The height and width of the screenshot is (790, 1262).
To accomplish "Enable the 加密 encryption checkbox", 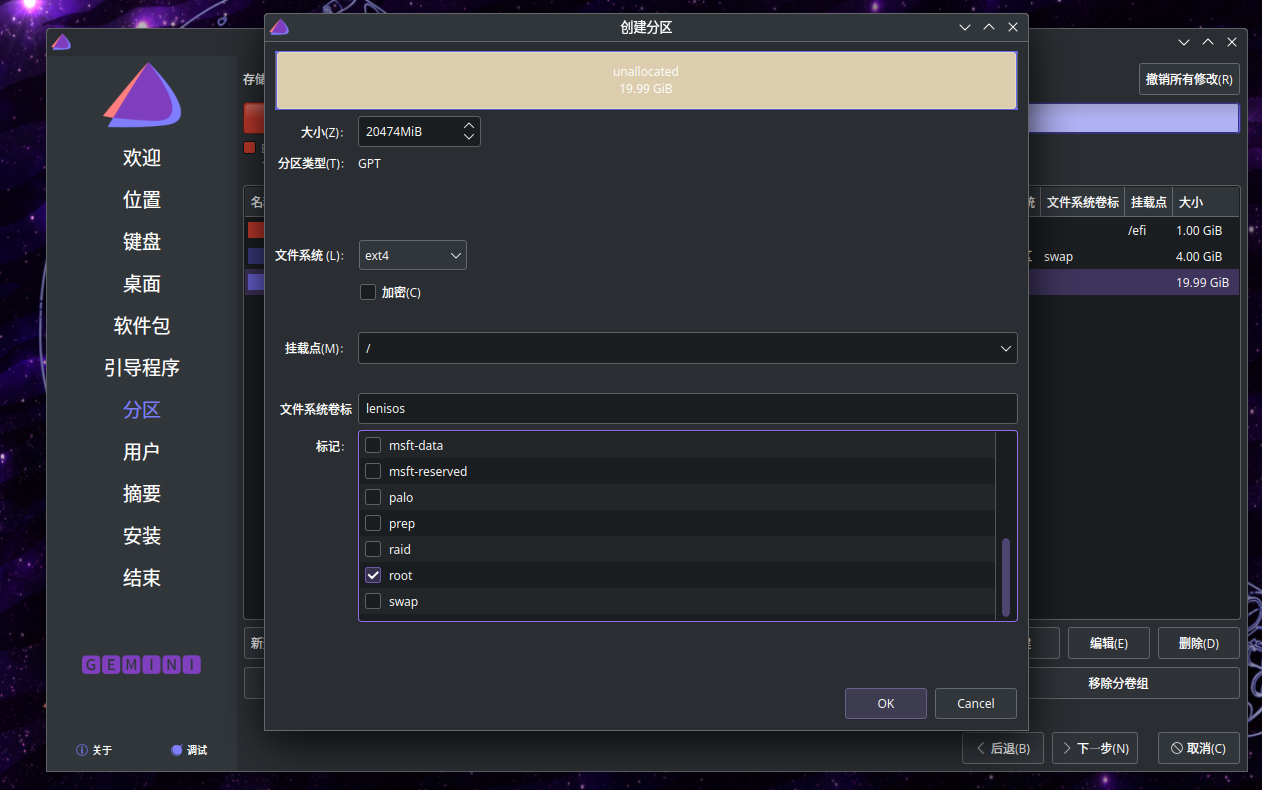I will 368,292.
